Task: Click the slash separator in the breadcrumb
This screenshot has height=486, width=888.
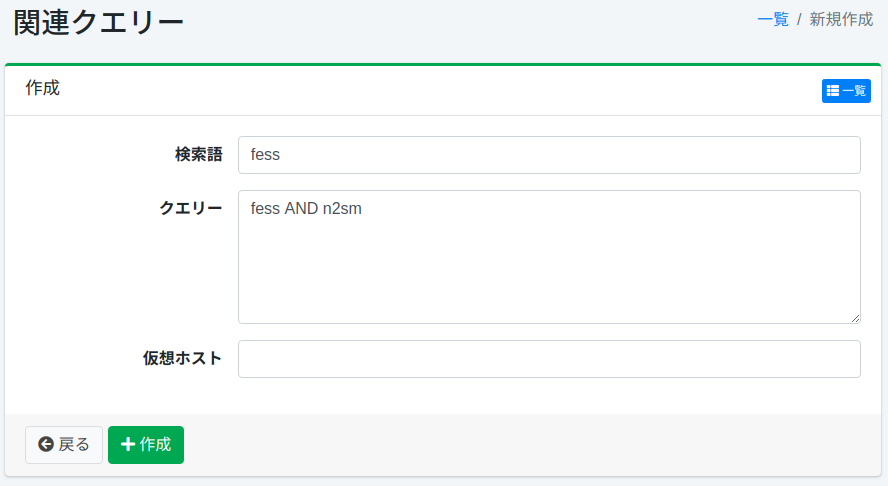Action: pyautogui.click(x=799, y=19)
